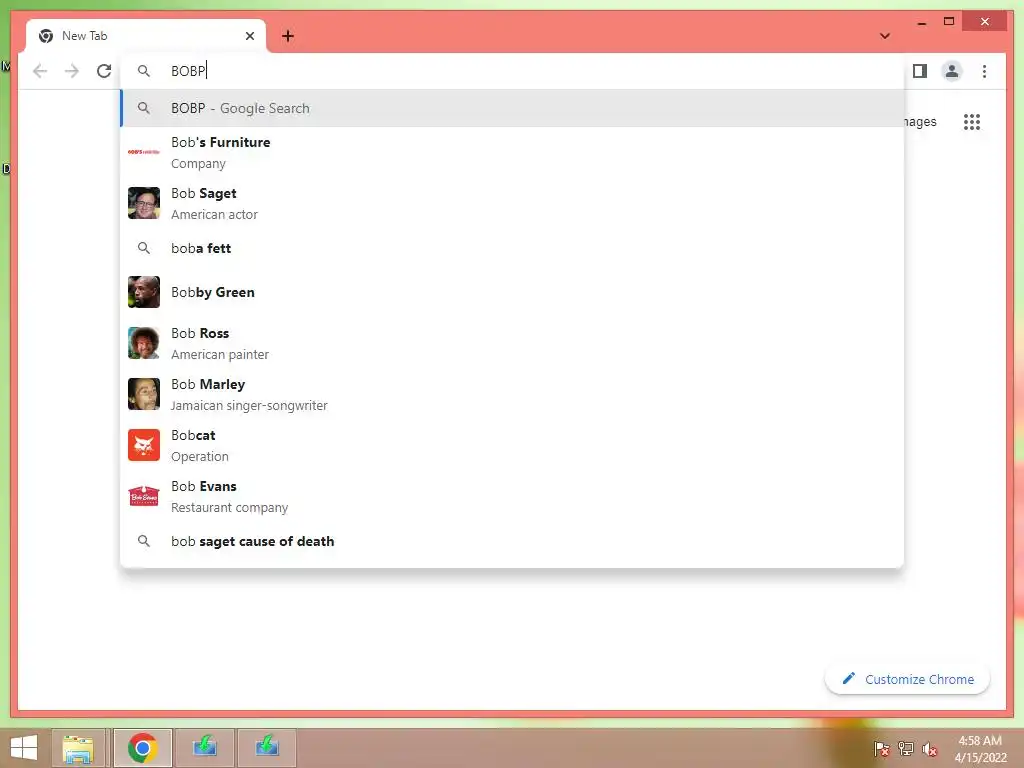1024x768 pixels.
Task: Click the Action Center flag tray icon
Action: (882, 748)
